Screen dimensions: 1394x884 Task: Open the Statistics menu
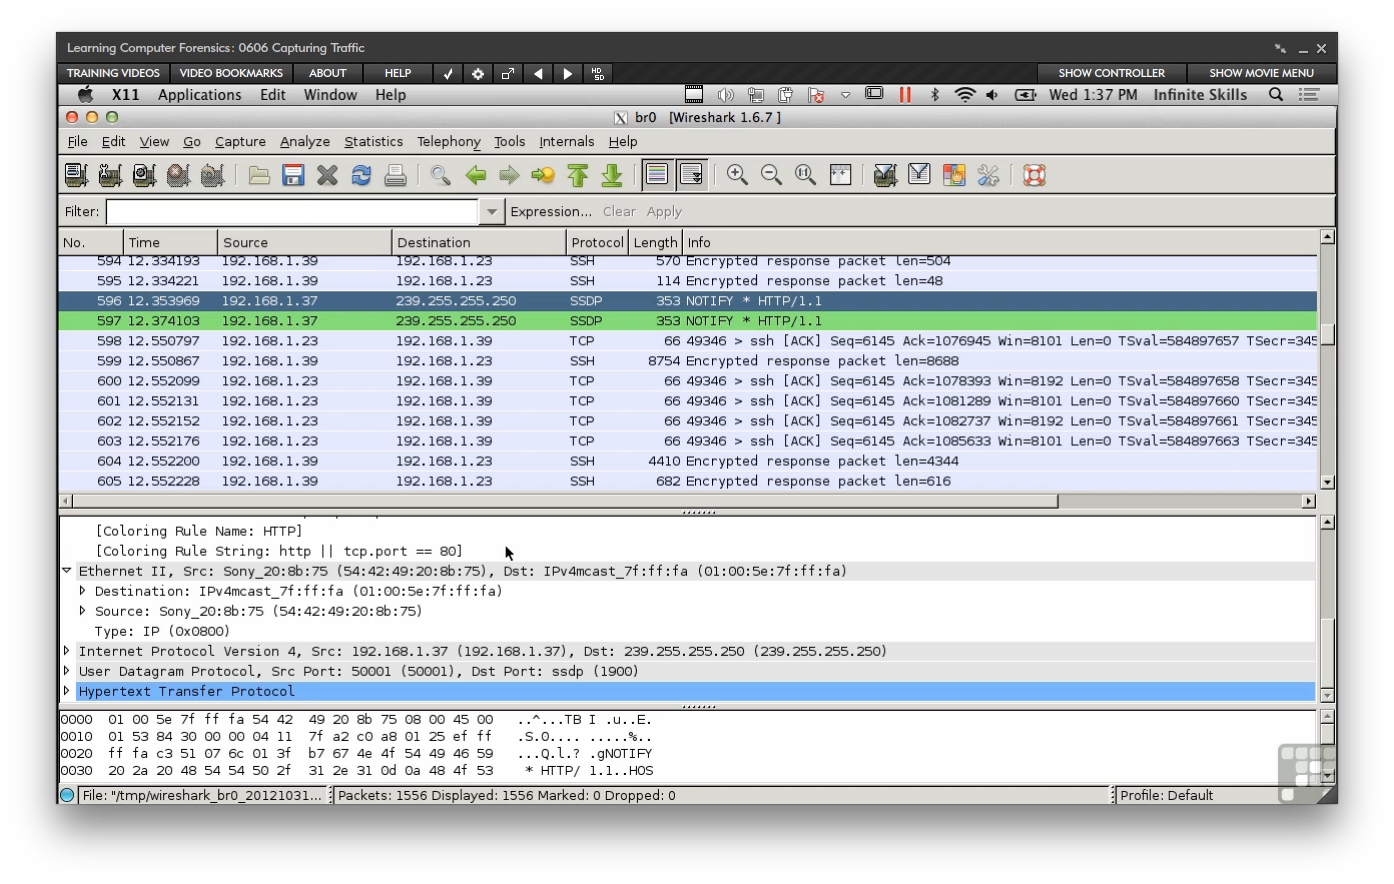(x=374, y=142)
